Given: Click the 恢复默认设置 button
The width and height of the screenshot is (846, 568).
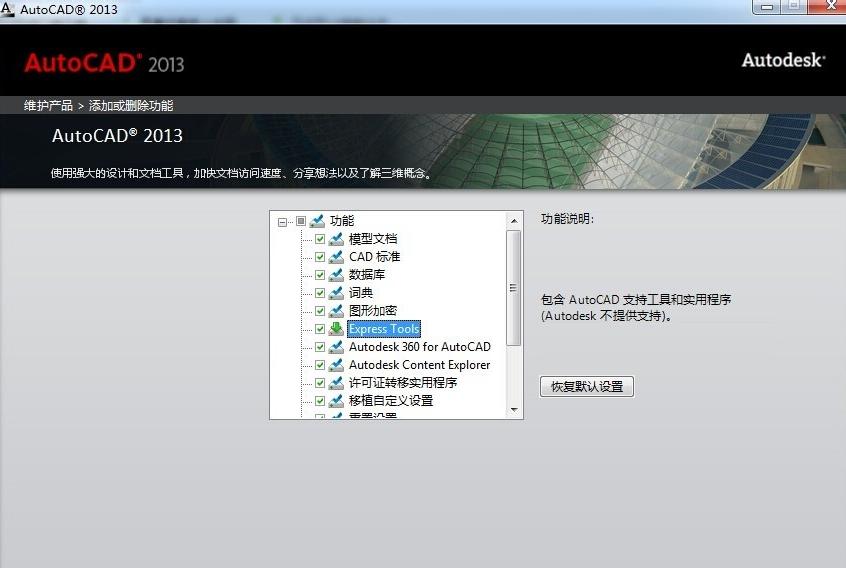Looking at the screenshot, I should click(586, 387).
